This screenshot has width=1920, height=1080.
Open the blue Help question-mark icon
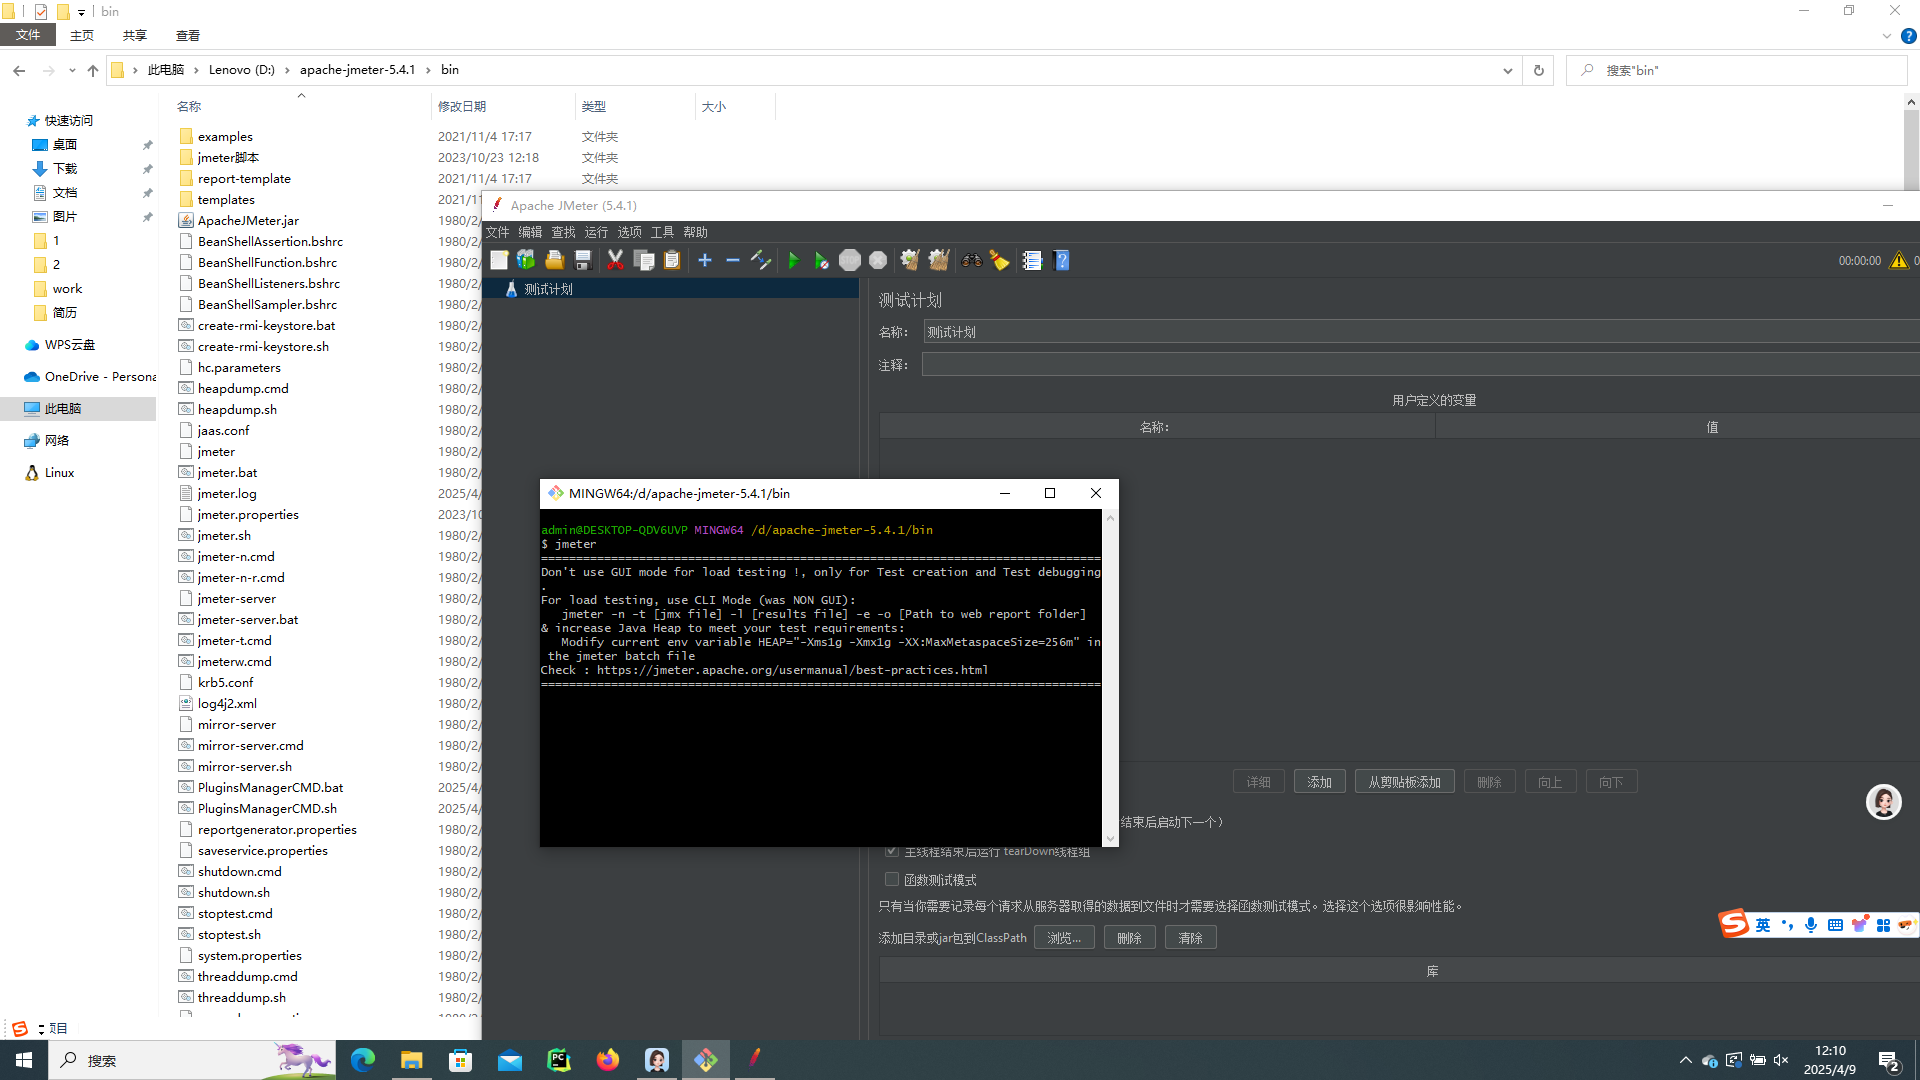click(x=1062, y=261)
